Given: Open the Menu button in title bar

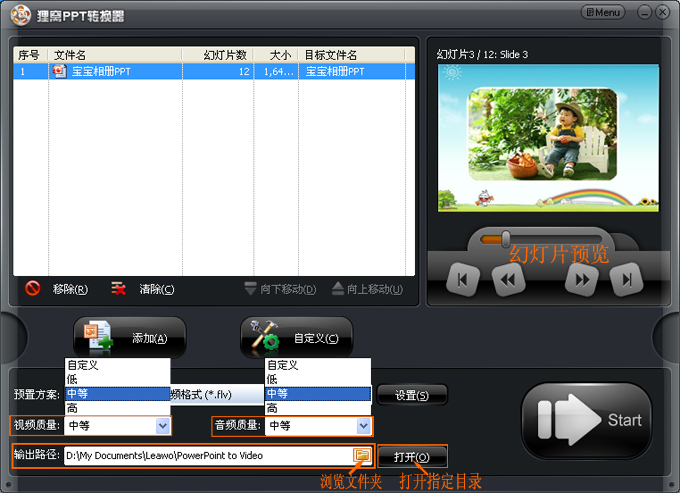Looking at the screenshot, I should tap(603, 13).
